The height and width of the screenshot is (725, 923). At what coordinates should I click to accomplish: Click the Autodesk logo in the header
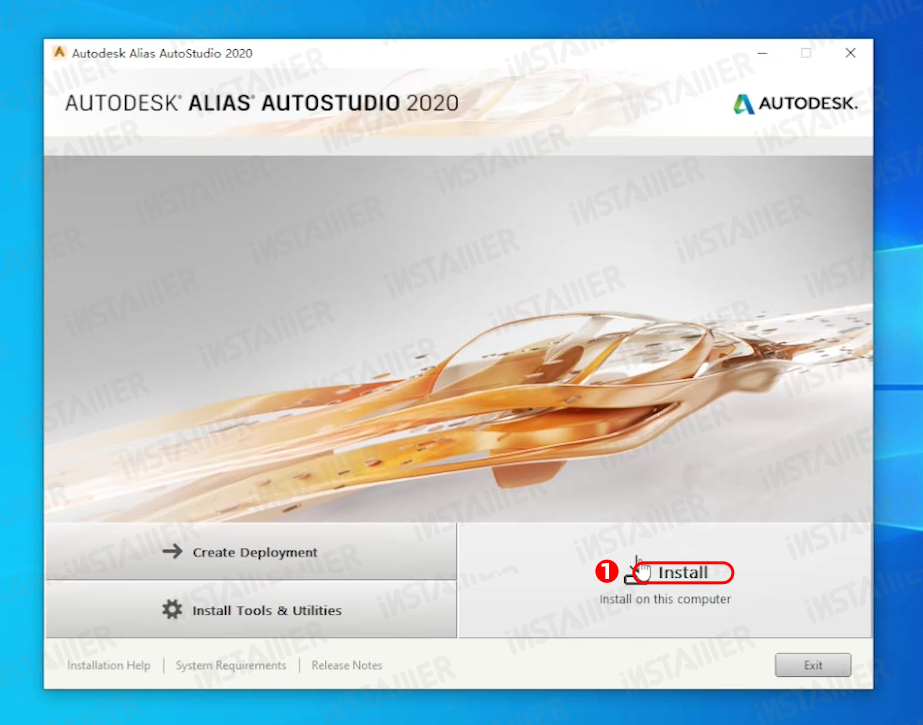(796, 104)
